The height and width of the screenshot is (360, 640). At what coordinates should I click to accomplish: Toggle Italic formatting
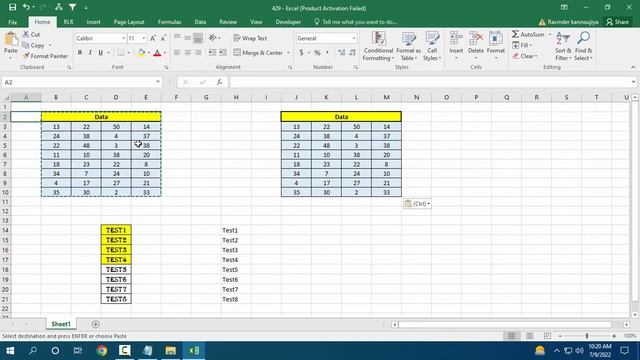[90, 53]
